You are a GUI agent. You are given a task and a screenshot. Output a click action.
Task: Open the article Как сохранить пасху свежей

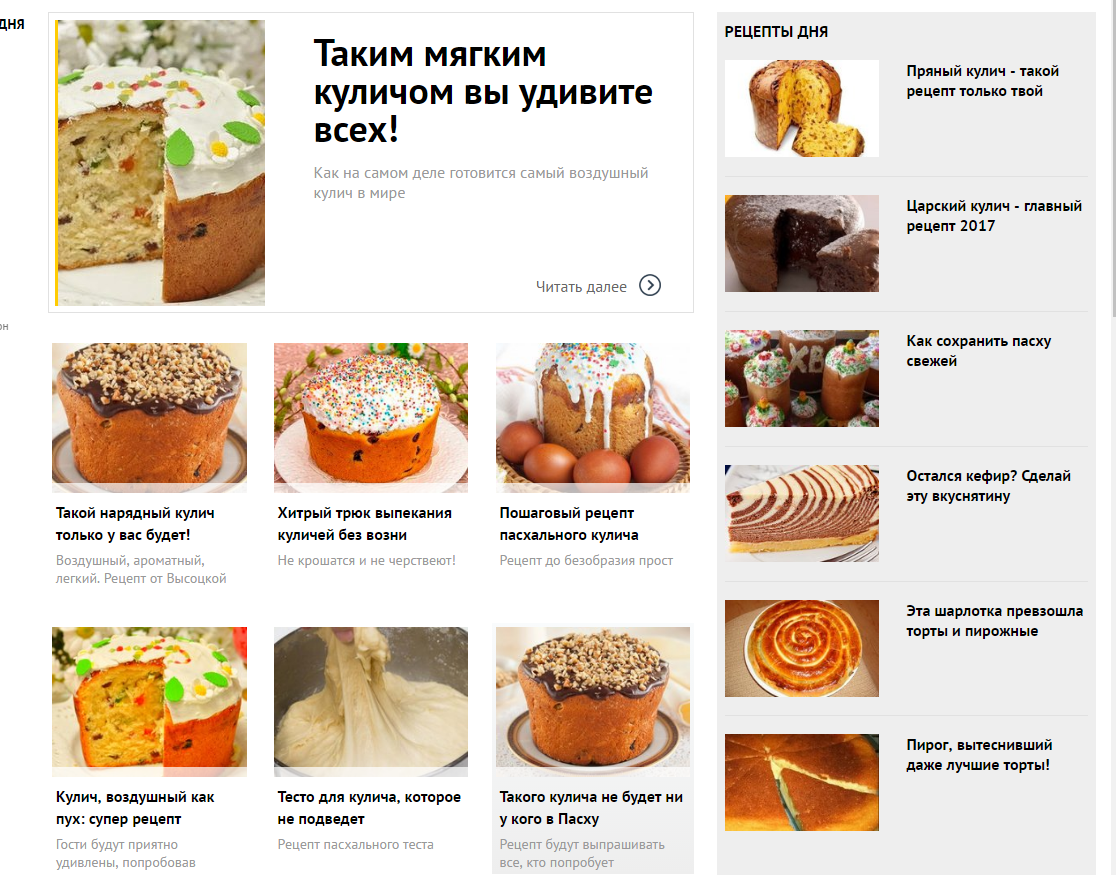pos(979,351)
